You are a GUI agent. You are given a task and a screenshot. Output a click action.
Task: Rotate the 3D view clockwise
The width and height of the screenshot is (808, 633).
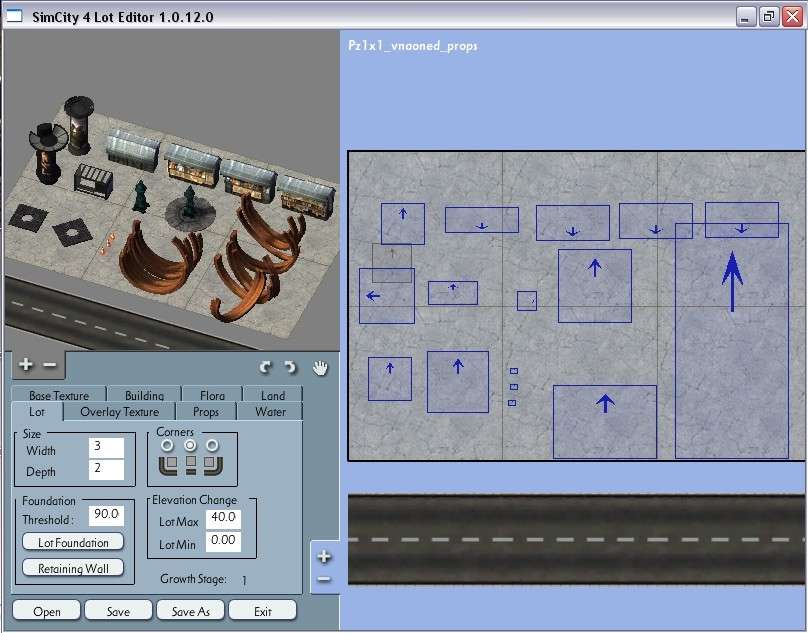[291, 367]
